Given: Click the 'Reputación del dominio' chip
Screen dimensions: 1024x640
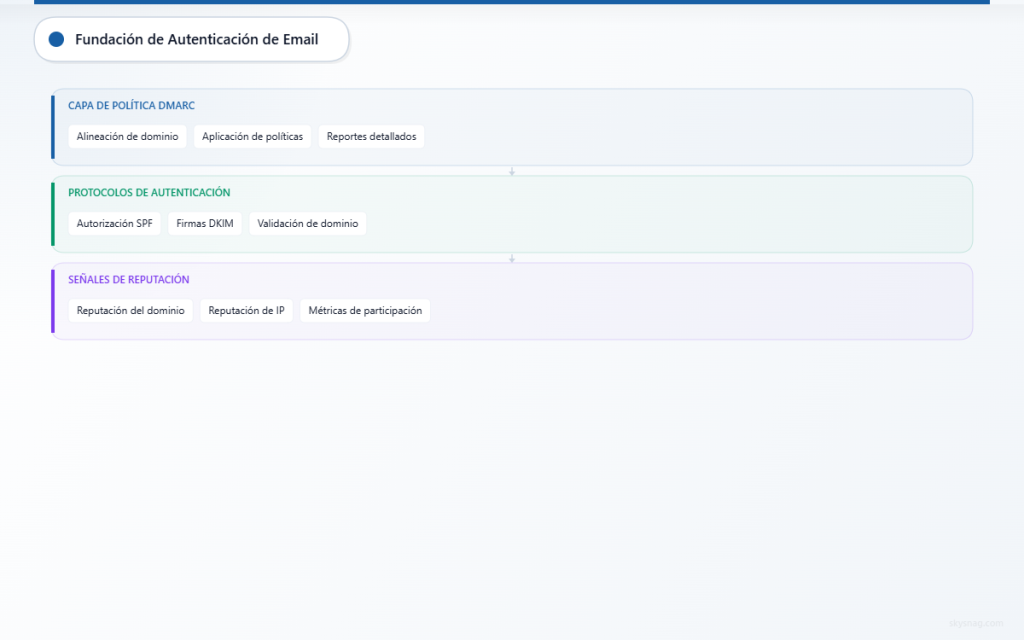Looking at the screenshot, I should tap(130, 311).
